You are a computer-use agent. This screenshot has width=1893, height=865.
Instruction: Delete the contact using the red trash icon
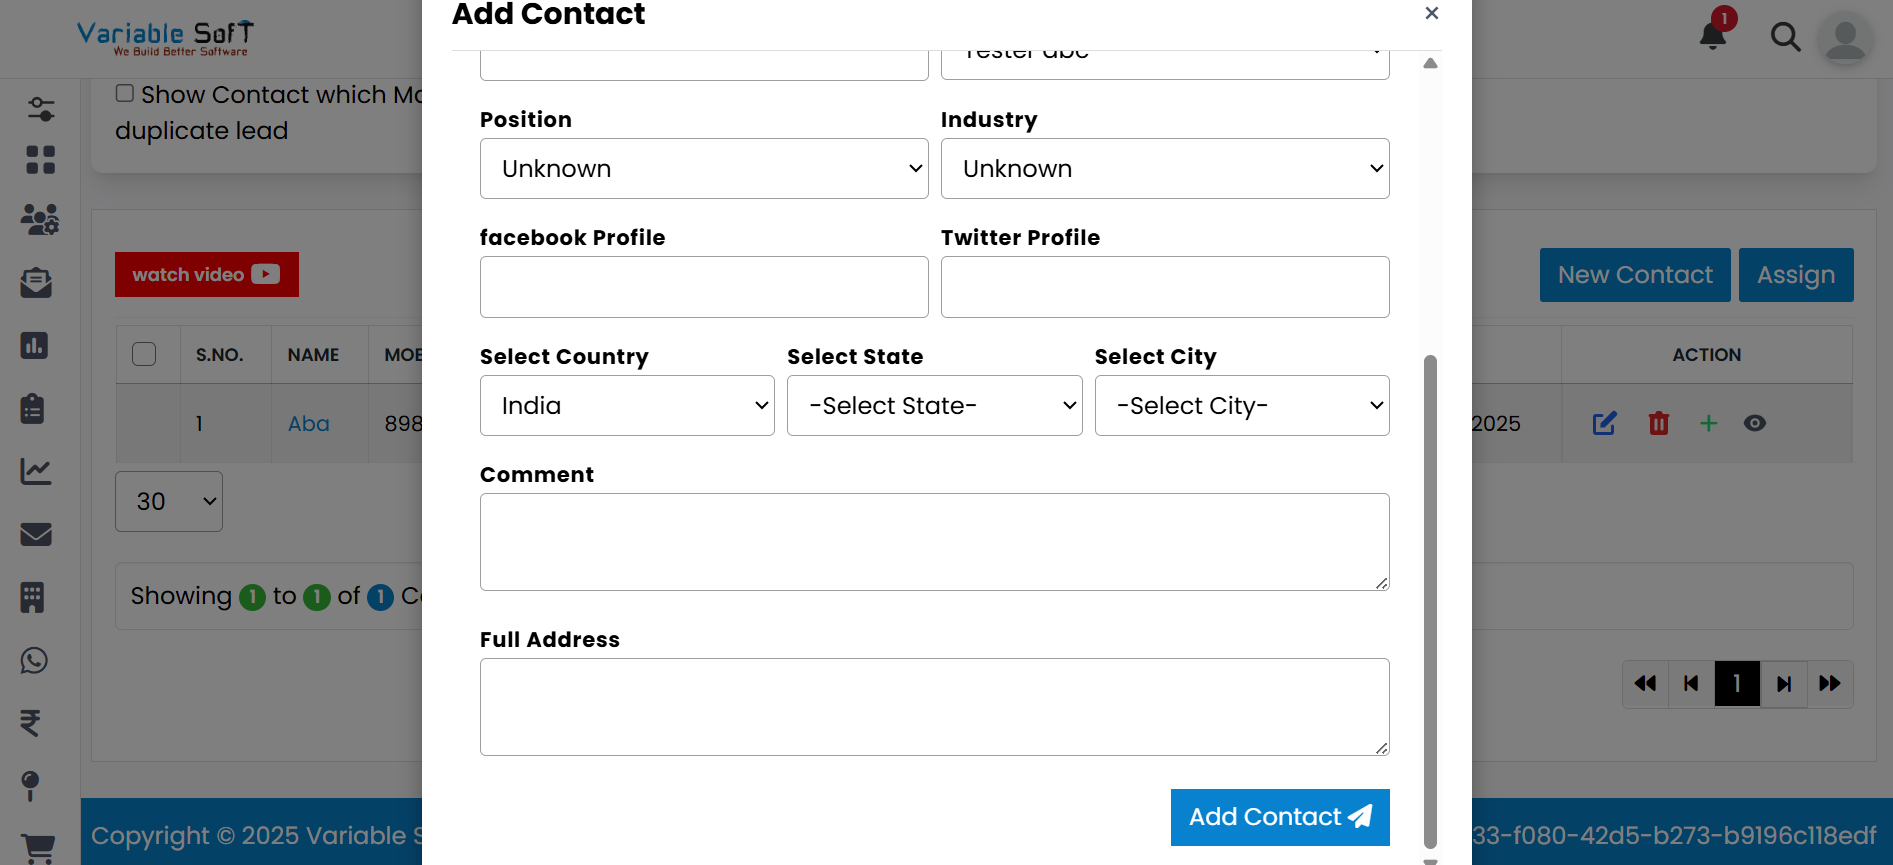coord(1658,423)
